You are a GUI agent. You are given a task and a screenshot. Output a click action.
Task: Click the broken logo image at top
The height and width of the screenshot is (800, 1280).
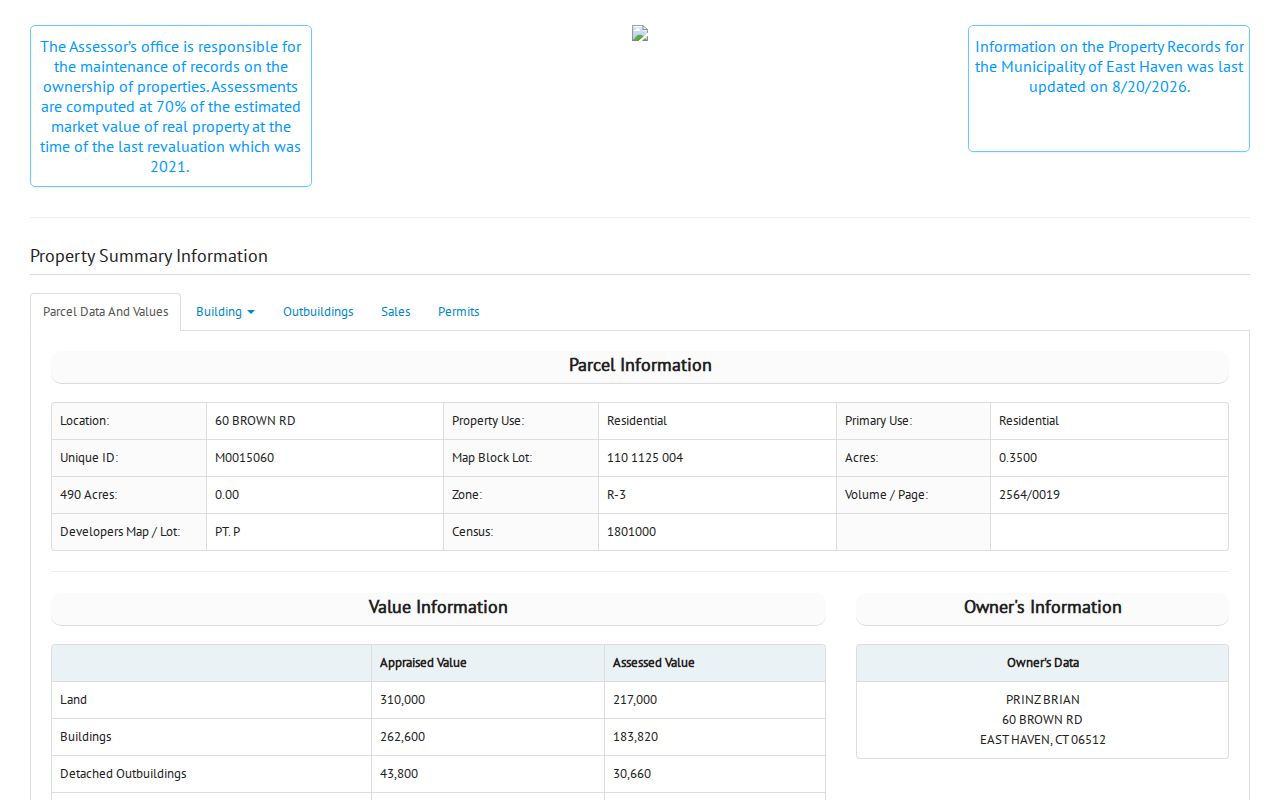tap(640, 33)
